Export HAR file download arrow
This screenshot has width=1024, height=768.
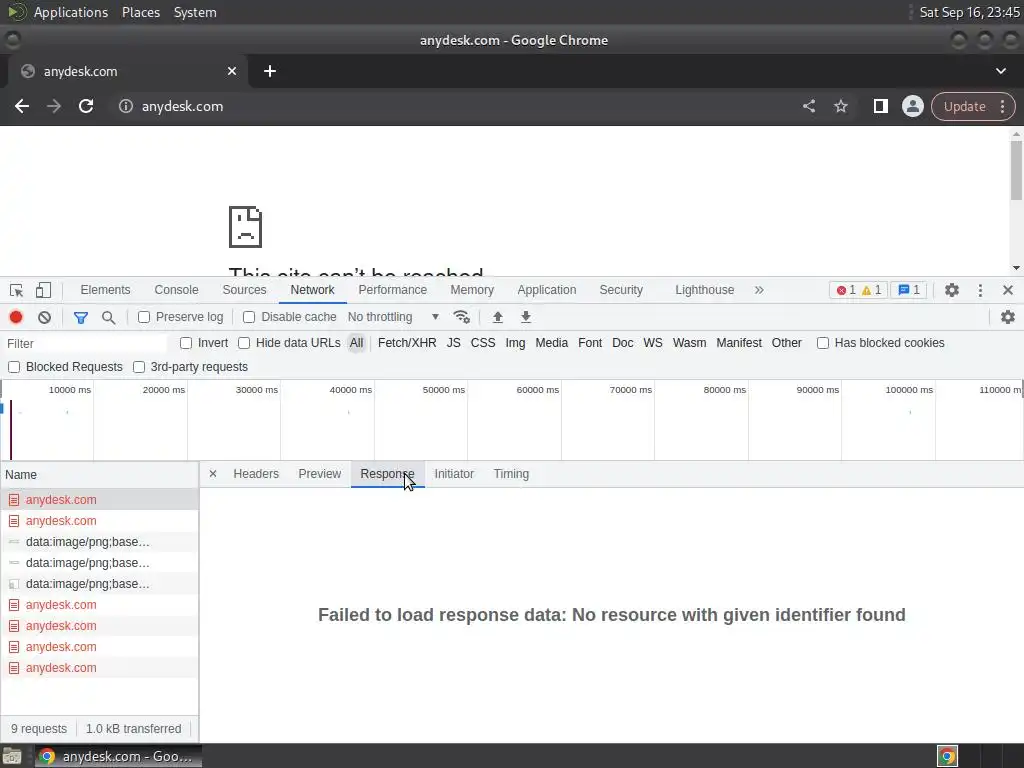click(526, 317)
